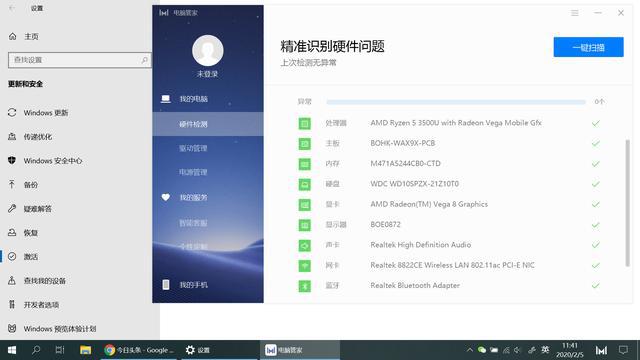Click the 网卡 network card green icon
Screen dimensions: 640x360
[304, 266]
